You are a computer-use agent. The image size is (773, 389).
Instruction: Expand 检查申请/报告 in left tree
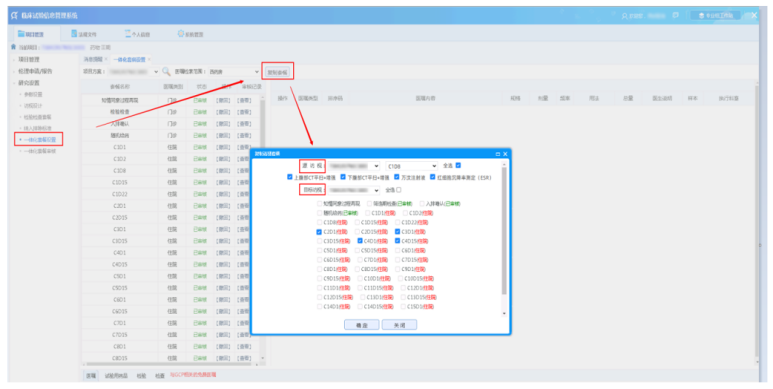[x=35, y=71]
